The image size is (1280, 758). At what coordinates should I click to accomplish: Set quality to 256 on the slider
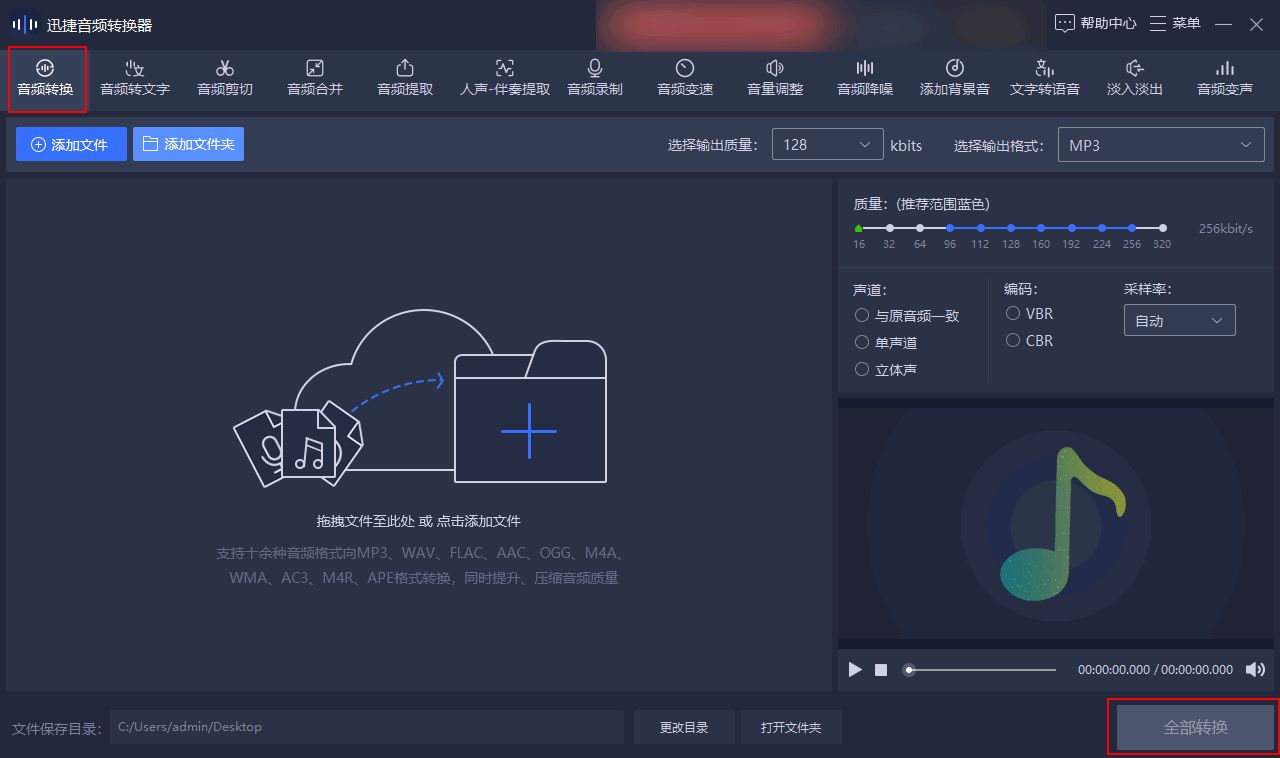1131,227
